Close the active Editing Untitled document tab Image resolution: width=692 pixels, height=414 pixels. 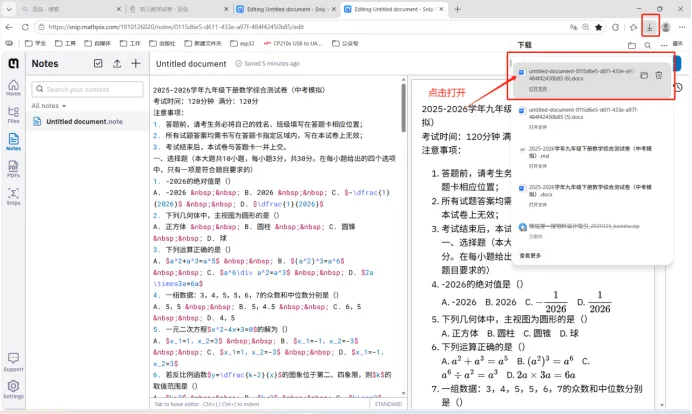pyautogui.click(x=441, y=9)
